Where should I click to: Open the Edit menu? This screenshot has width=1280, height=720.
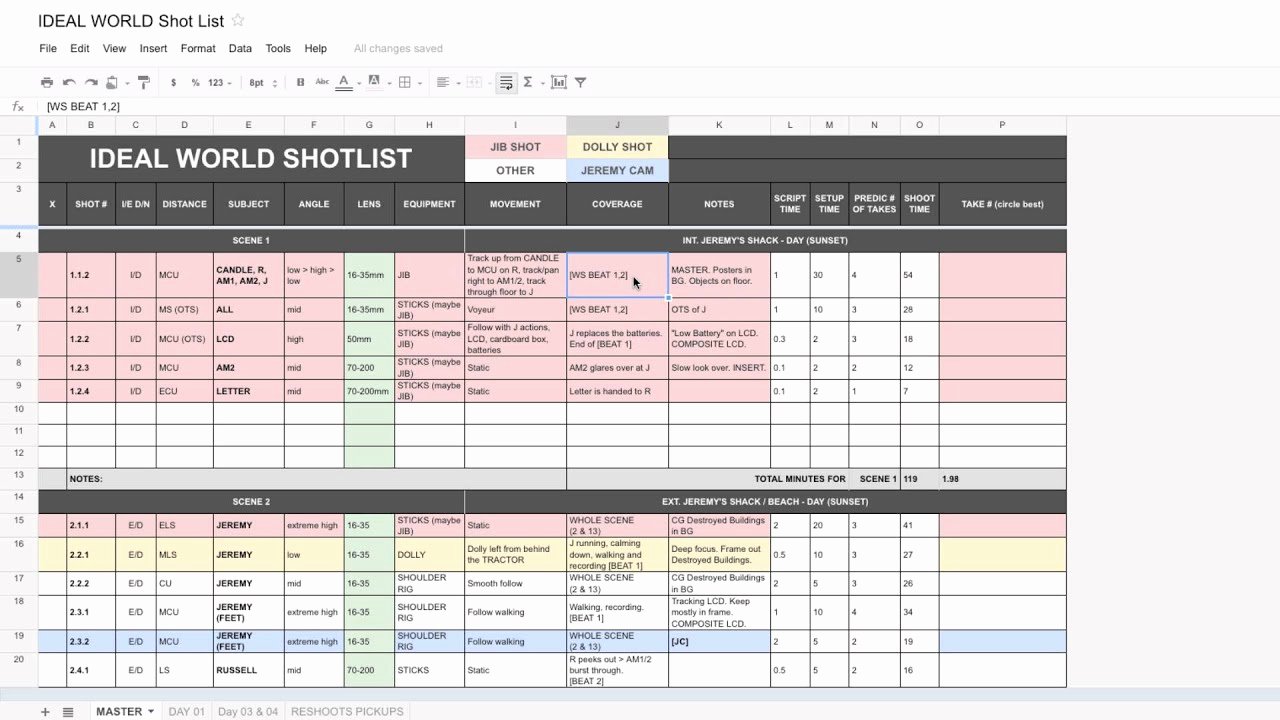point(80,48)
